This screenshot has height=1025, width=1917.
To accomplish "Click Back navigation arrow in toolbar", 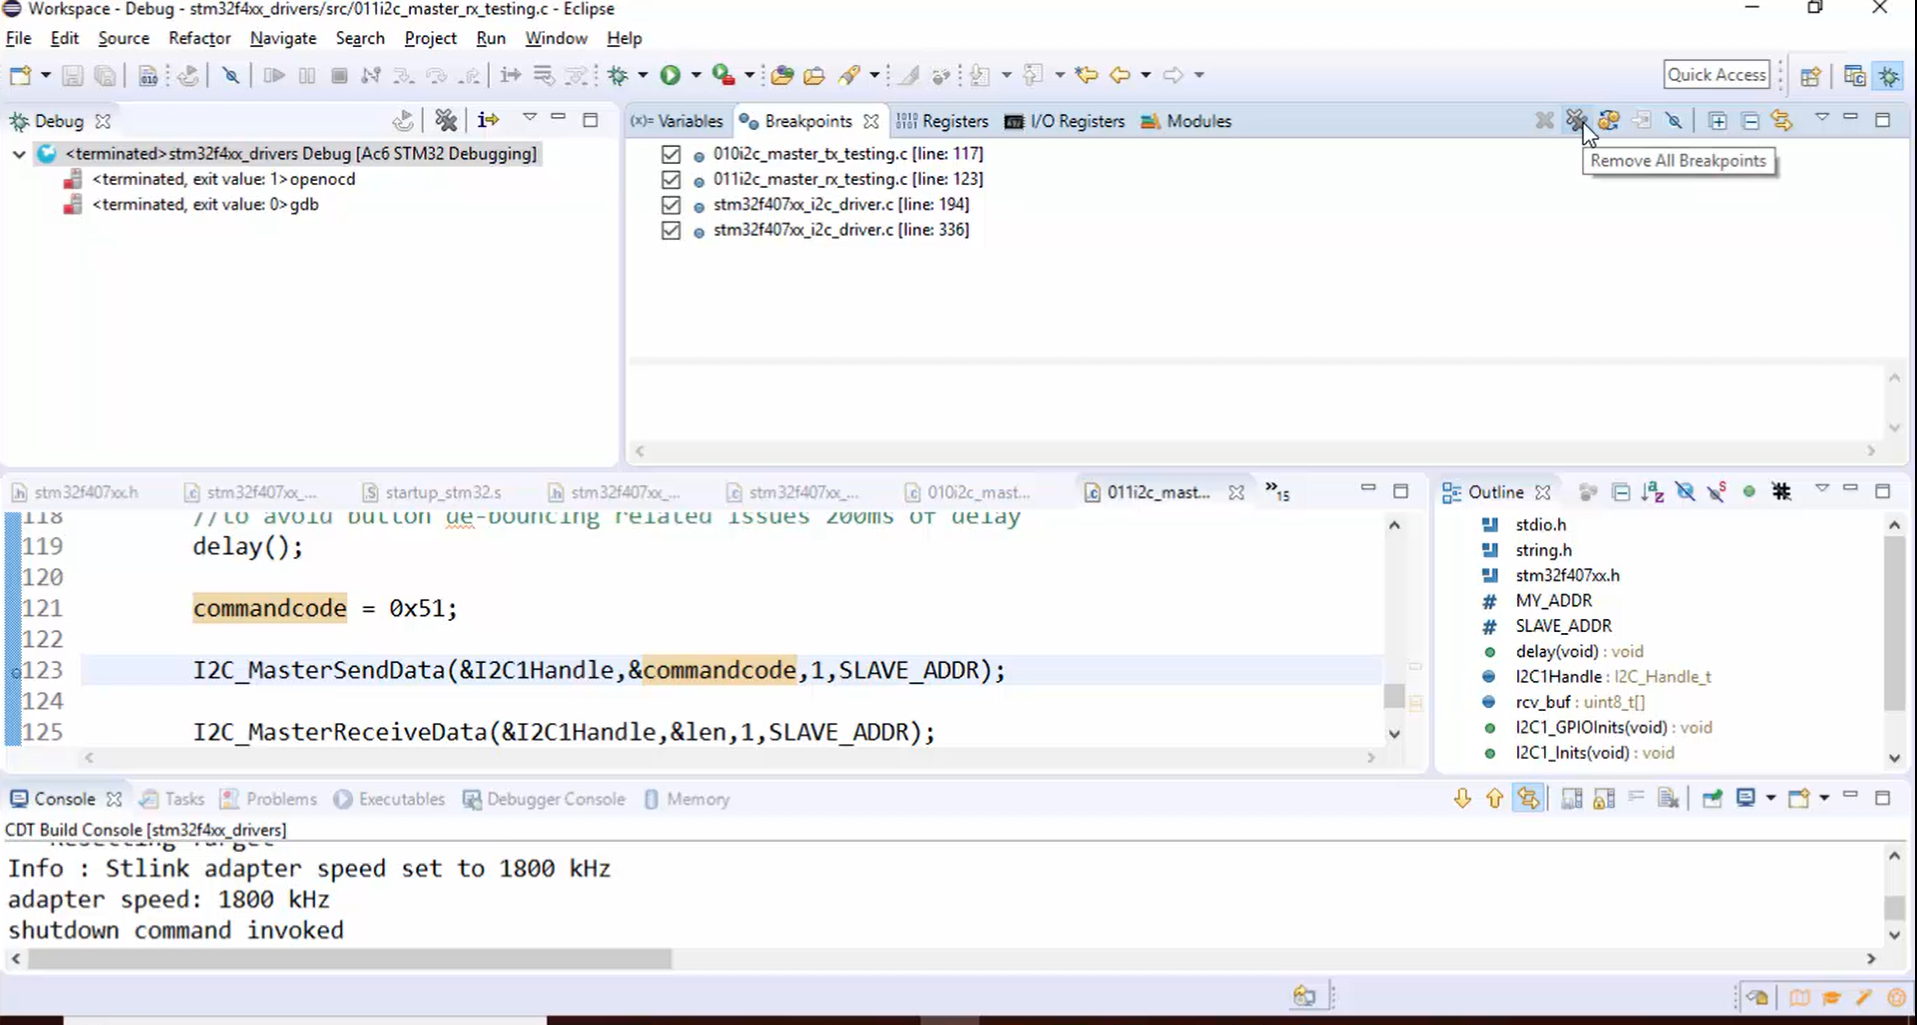I will pos(1120,75).
